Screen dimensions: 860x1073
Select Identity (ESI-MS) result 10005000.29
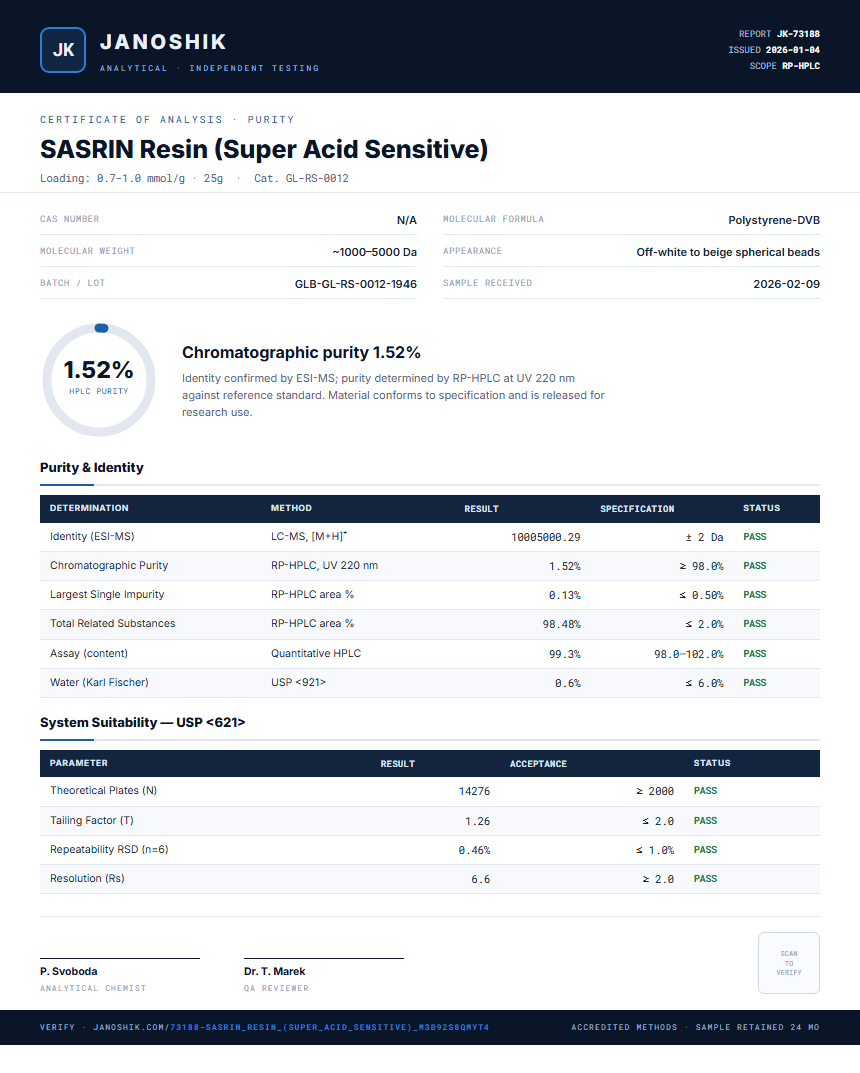[545, 537]
